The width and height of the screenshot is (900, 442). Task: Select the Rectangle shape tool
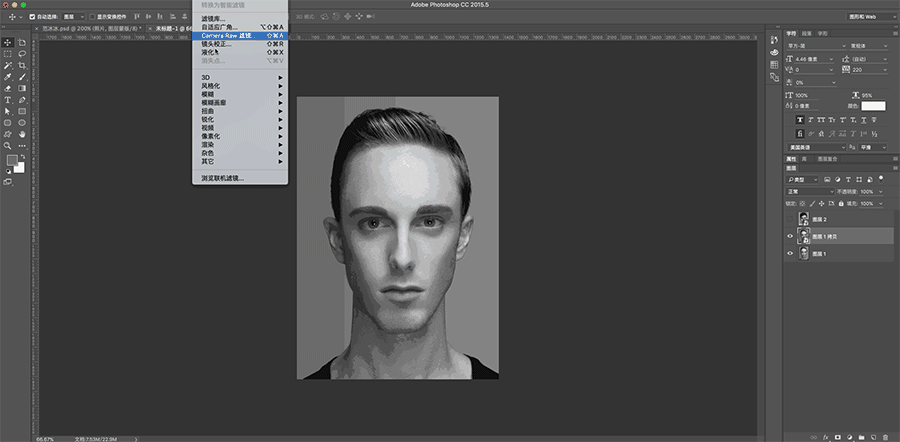point(22,111)
